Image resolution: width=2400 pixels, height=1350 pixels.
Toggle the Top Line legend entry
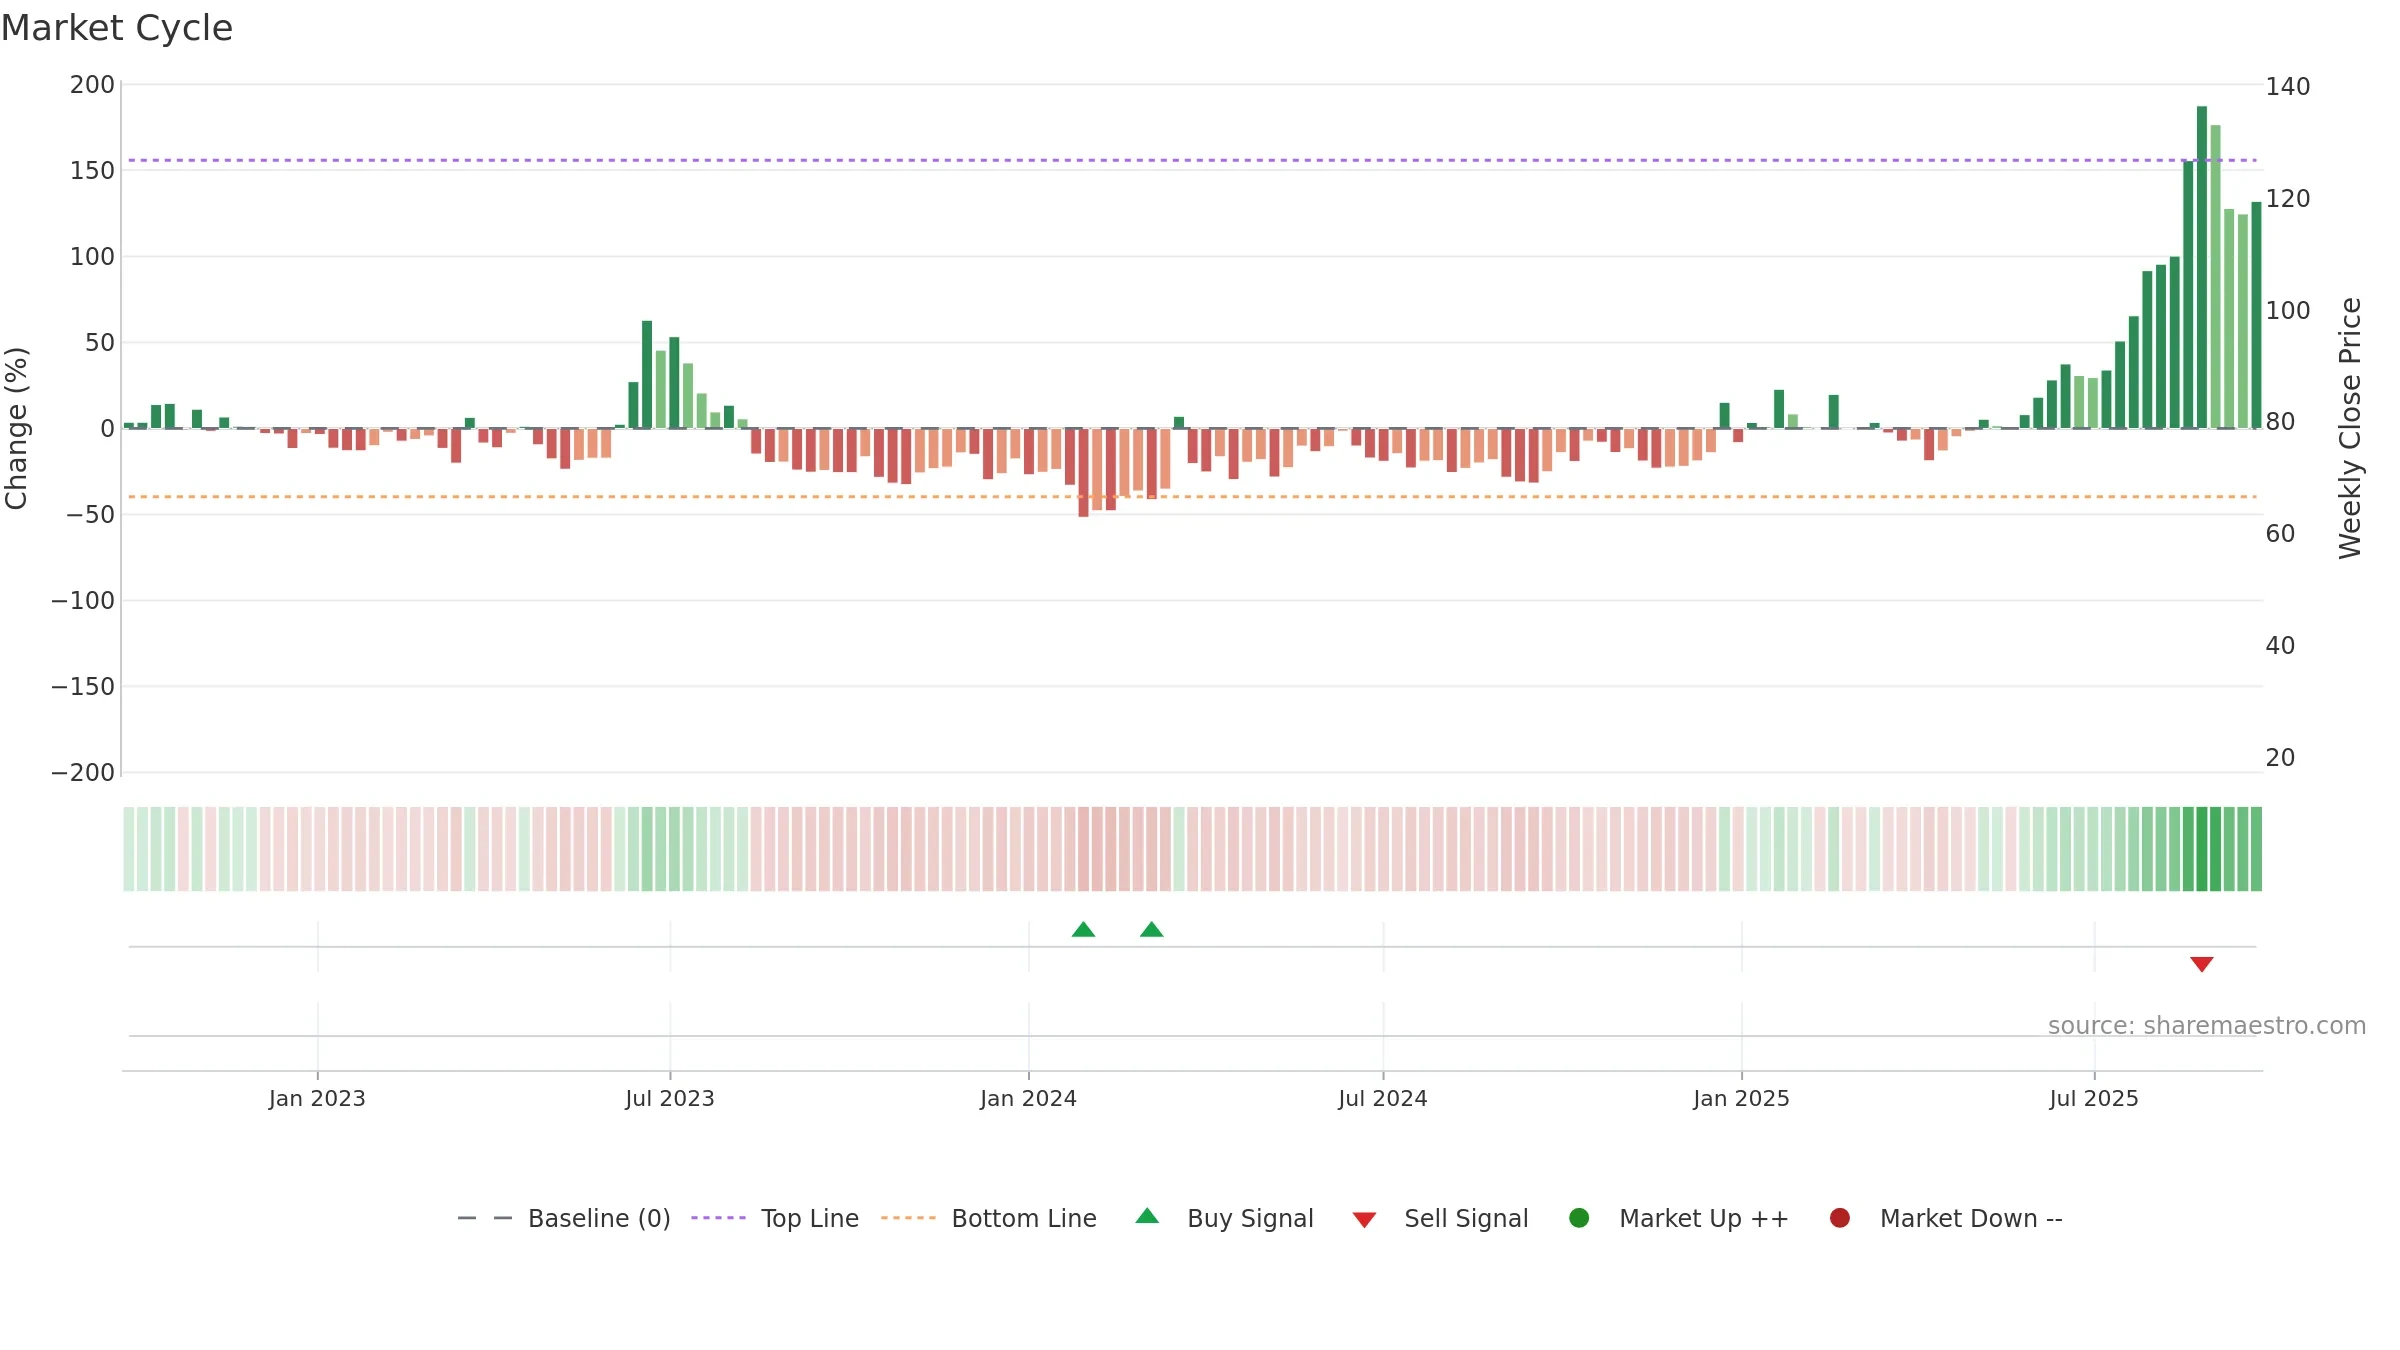click(775, 1218)
